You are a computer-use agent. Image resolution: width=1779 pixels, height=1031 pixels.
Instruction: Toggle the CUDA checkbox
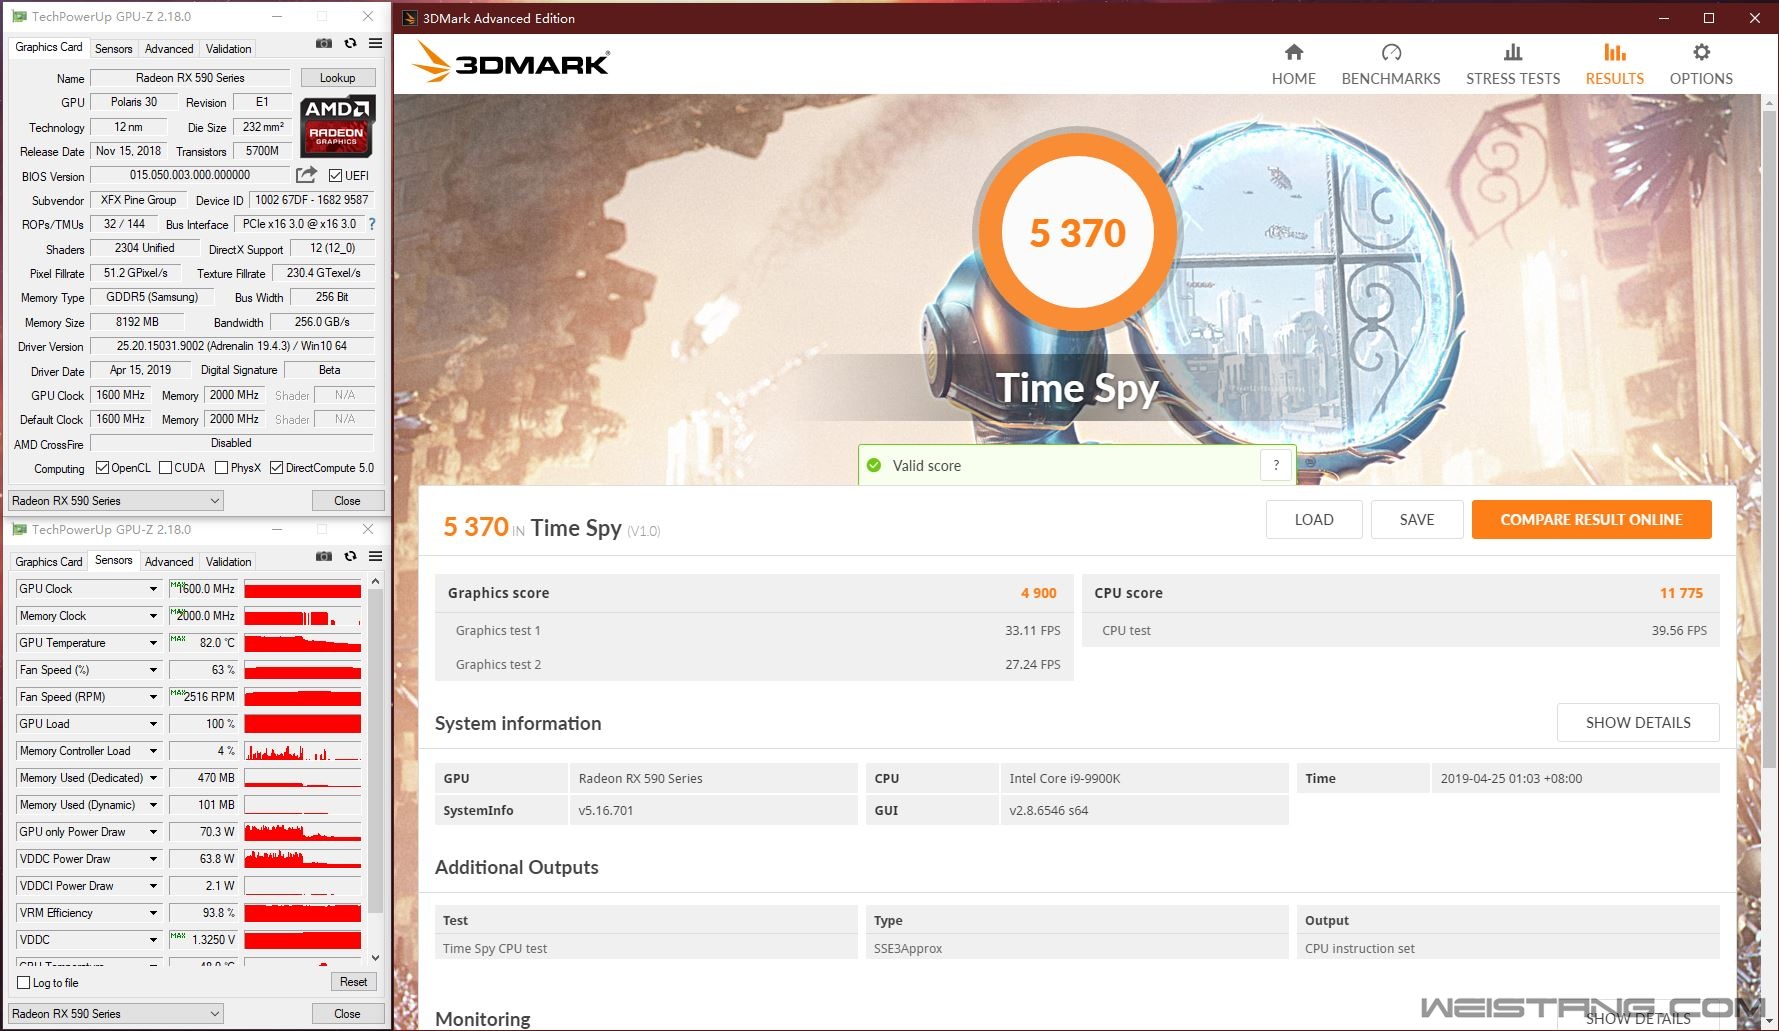point(166,468)
